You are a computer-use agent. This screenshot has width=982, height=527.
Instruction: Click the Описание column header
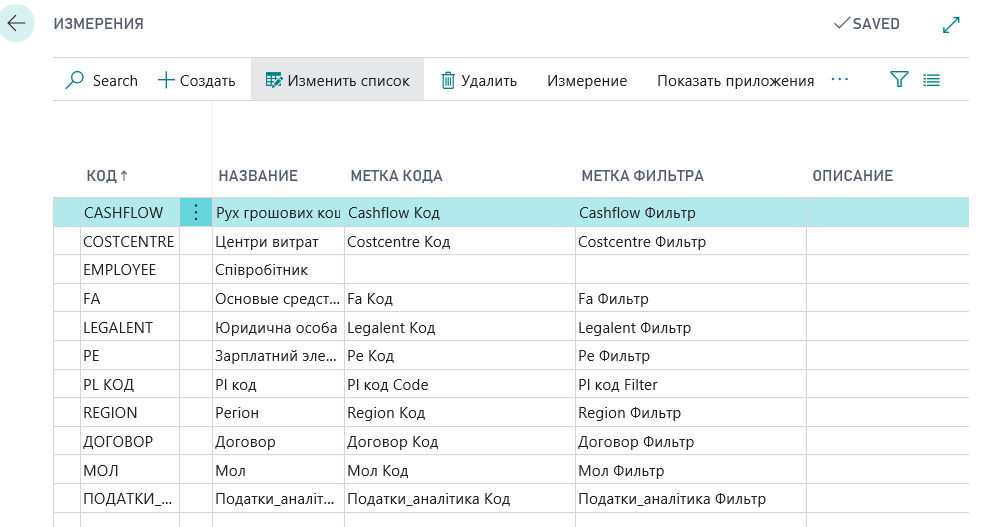[852, 176]
